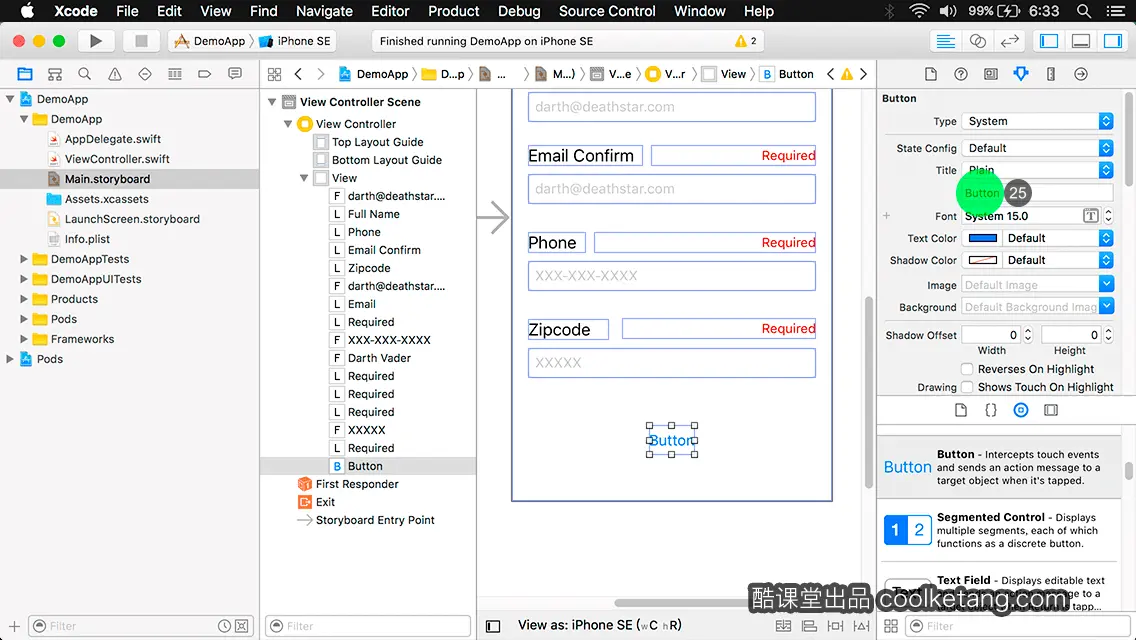Choose the iPhone SE run destination
1136x640 pixels.
[296, 41]
